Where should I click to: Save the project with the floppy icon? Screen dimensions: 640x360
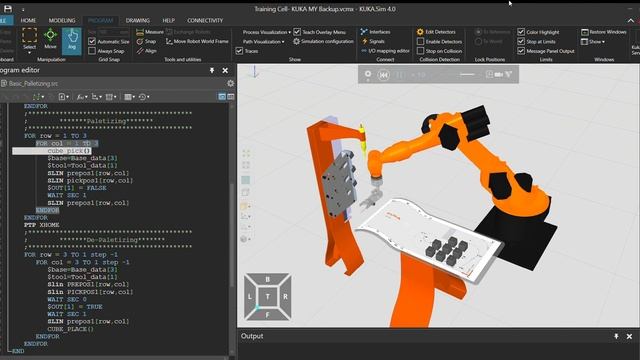click(x=8, y=9)
